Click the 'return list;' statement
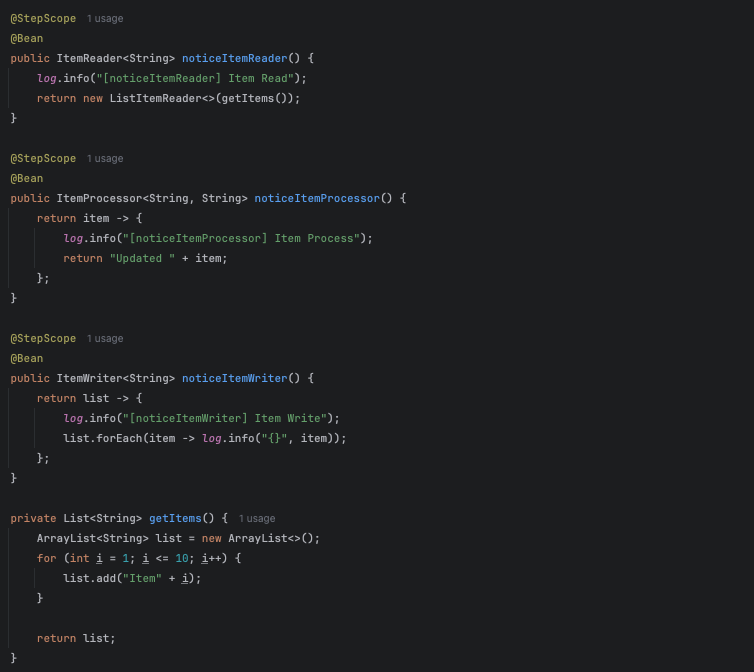 click(76, 639)
